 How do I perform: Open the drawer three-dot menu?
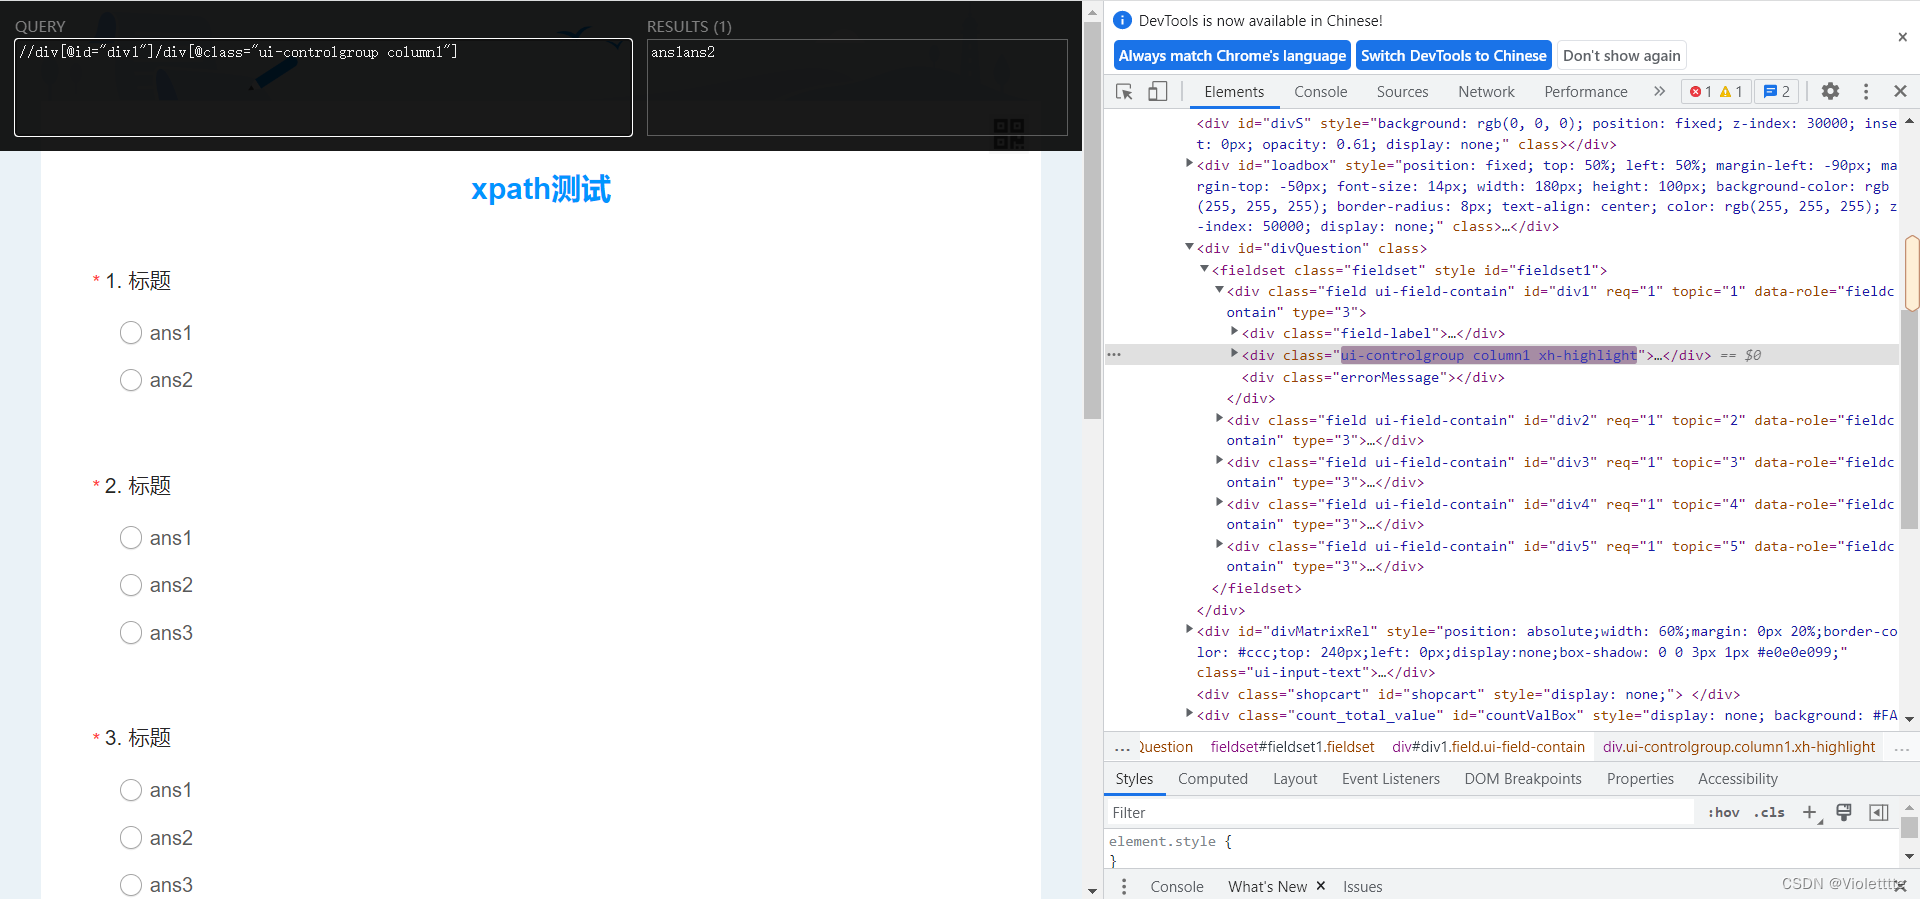(x=1124, y=887)
